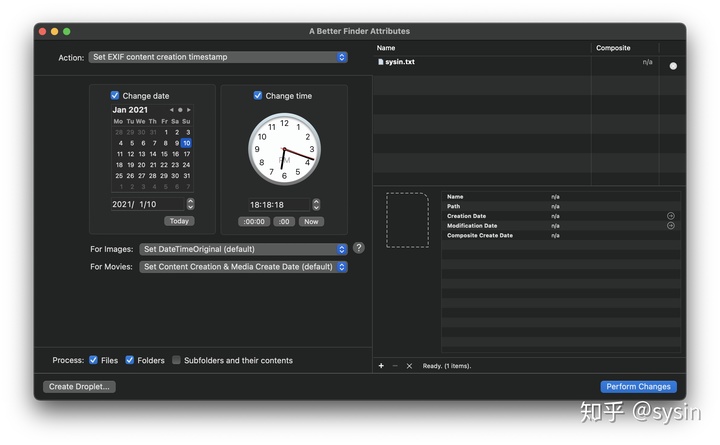Click the red close window button
This screenshot has height=445, width=720.
43,31
